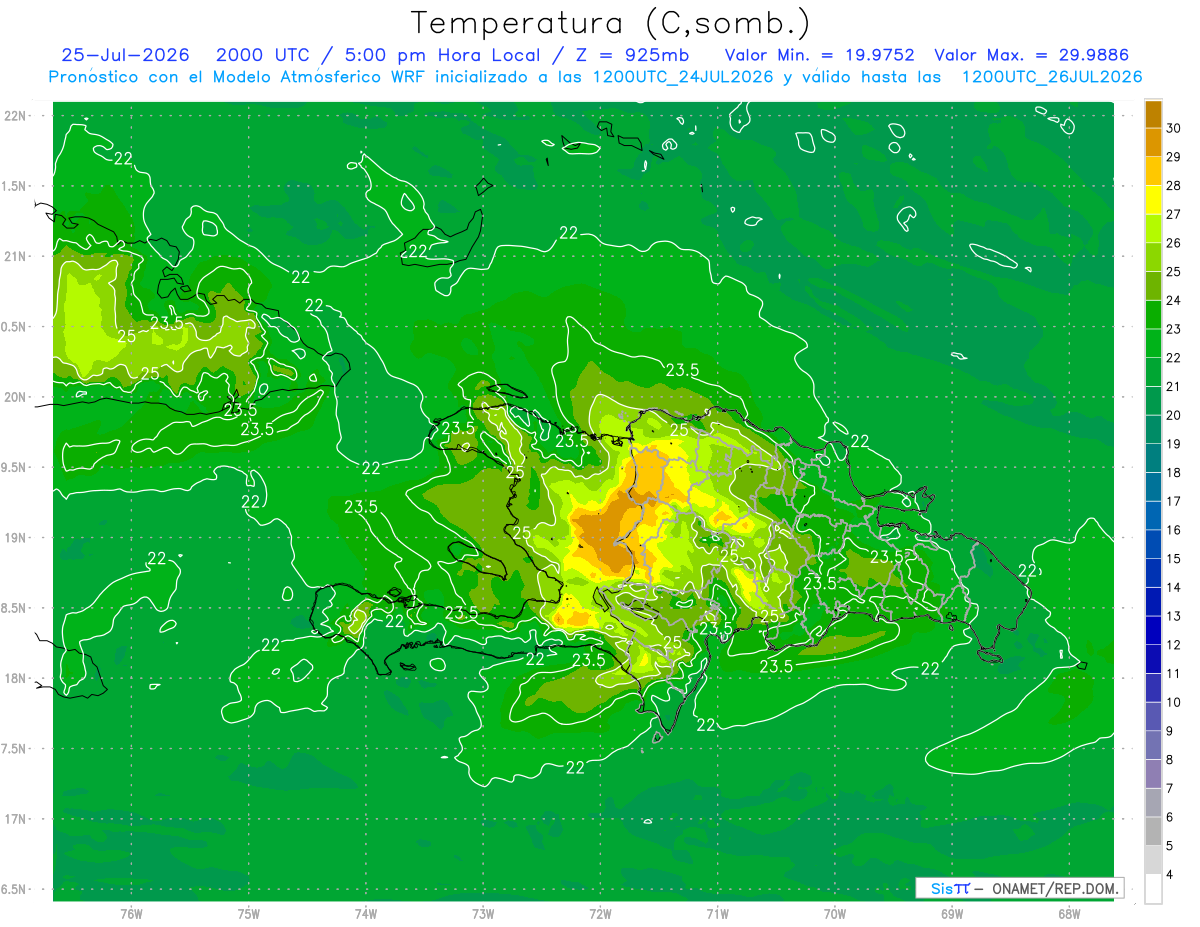This screenshot has width=1200, height=927.
Task: Click the color scale label '17'
Action: point(1174,501)
